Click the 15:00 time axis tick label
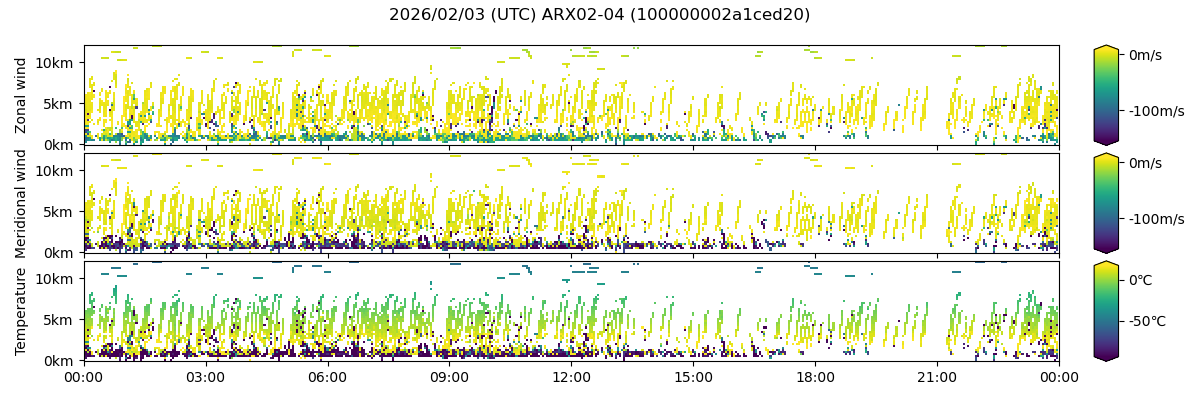Image resolution: width=1200 pixels, height=400 pixels. [693, 377]
